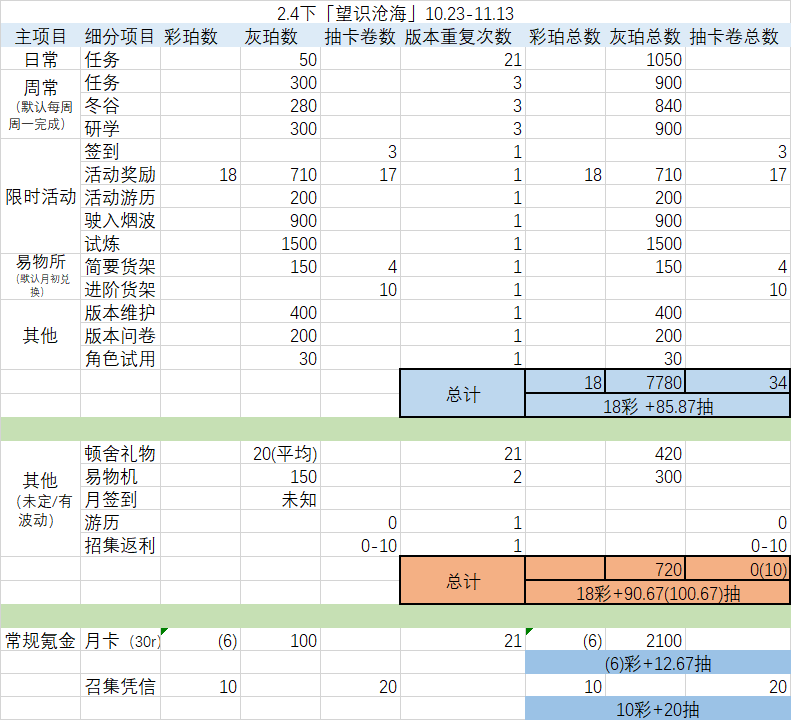Click the 常规氪金 category cell
791x720 pixels.
40,640
